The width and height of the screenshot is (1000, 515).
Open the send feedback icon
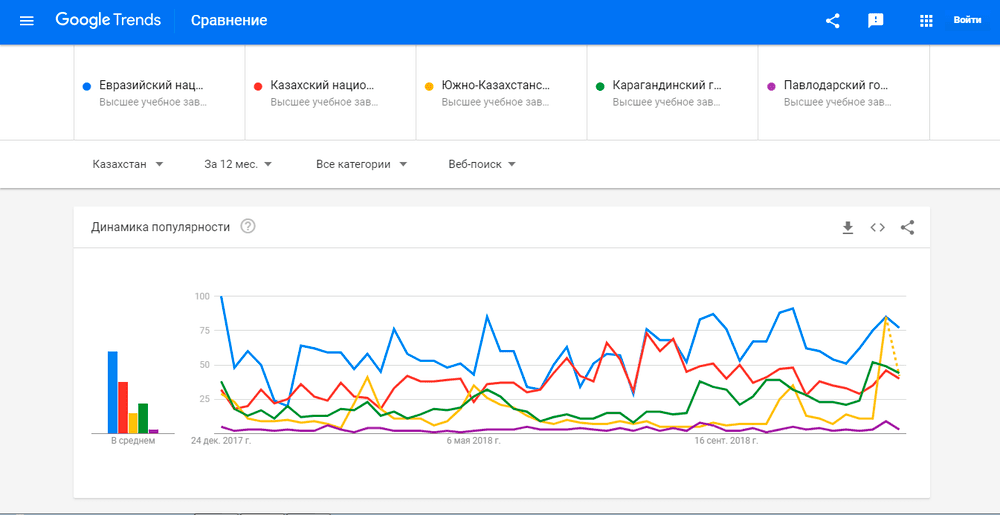tap(876, 21)
